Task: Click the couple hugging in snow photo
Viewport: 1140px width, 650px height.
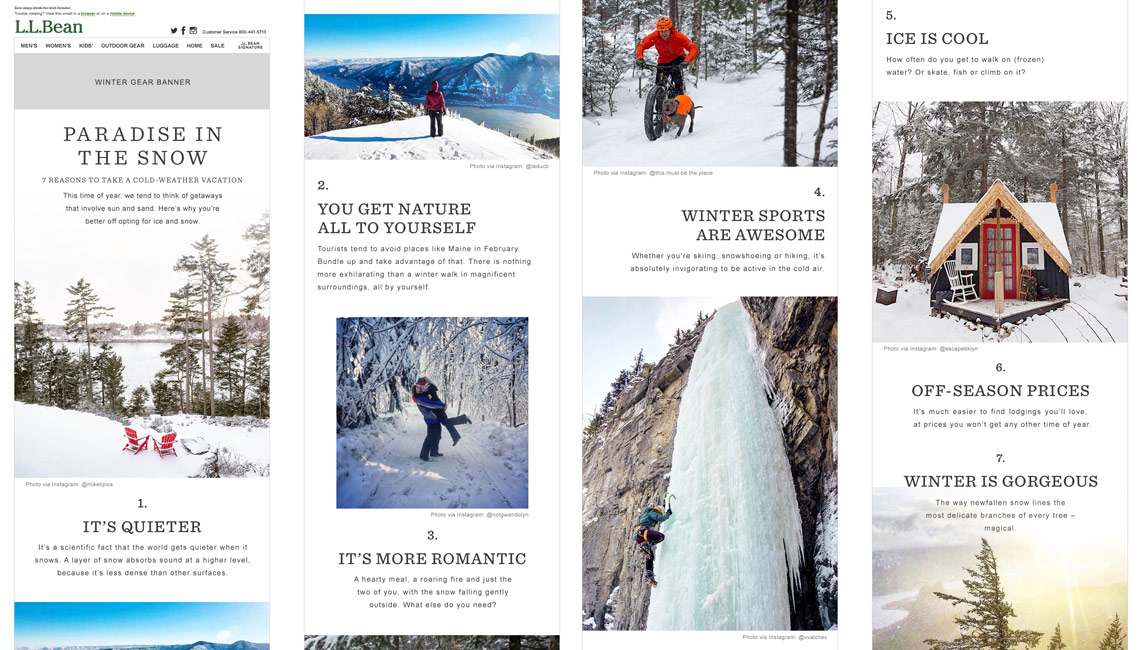Action: tap(432, 412)
